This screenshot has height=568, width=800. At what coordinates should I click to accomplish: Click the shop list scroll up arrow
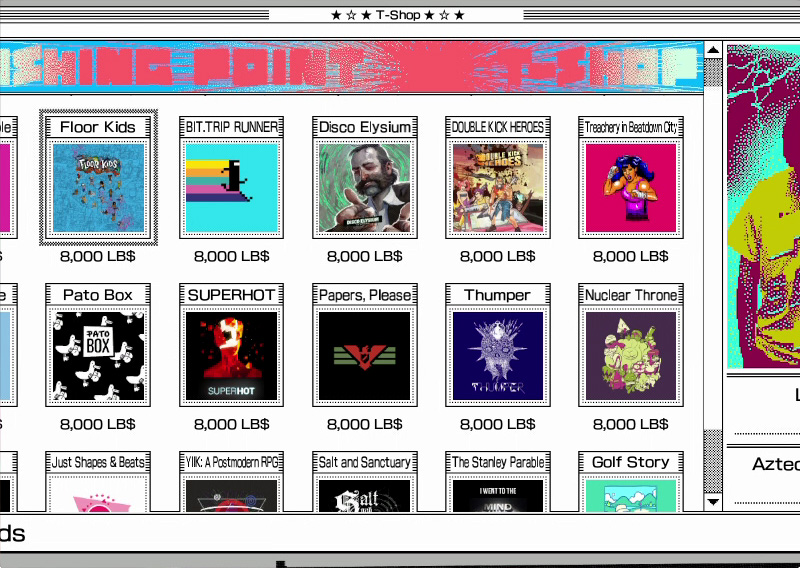pyautogui.click(x=713, y=50)
